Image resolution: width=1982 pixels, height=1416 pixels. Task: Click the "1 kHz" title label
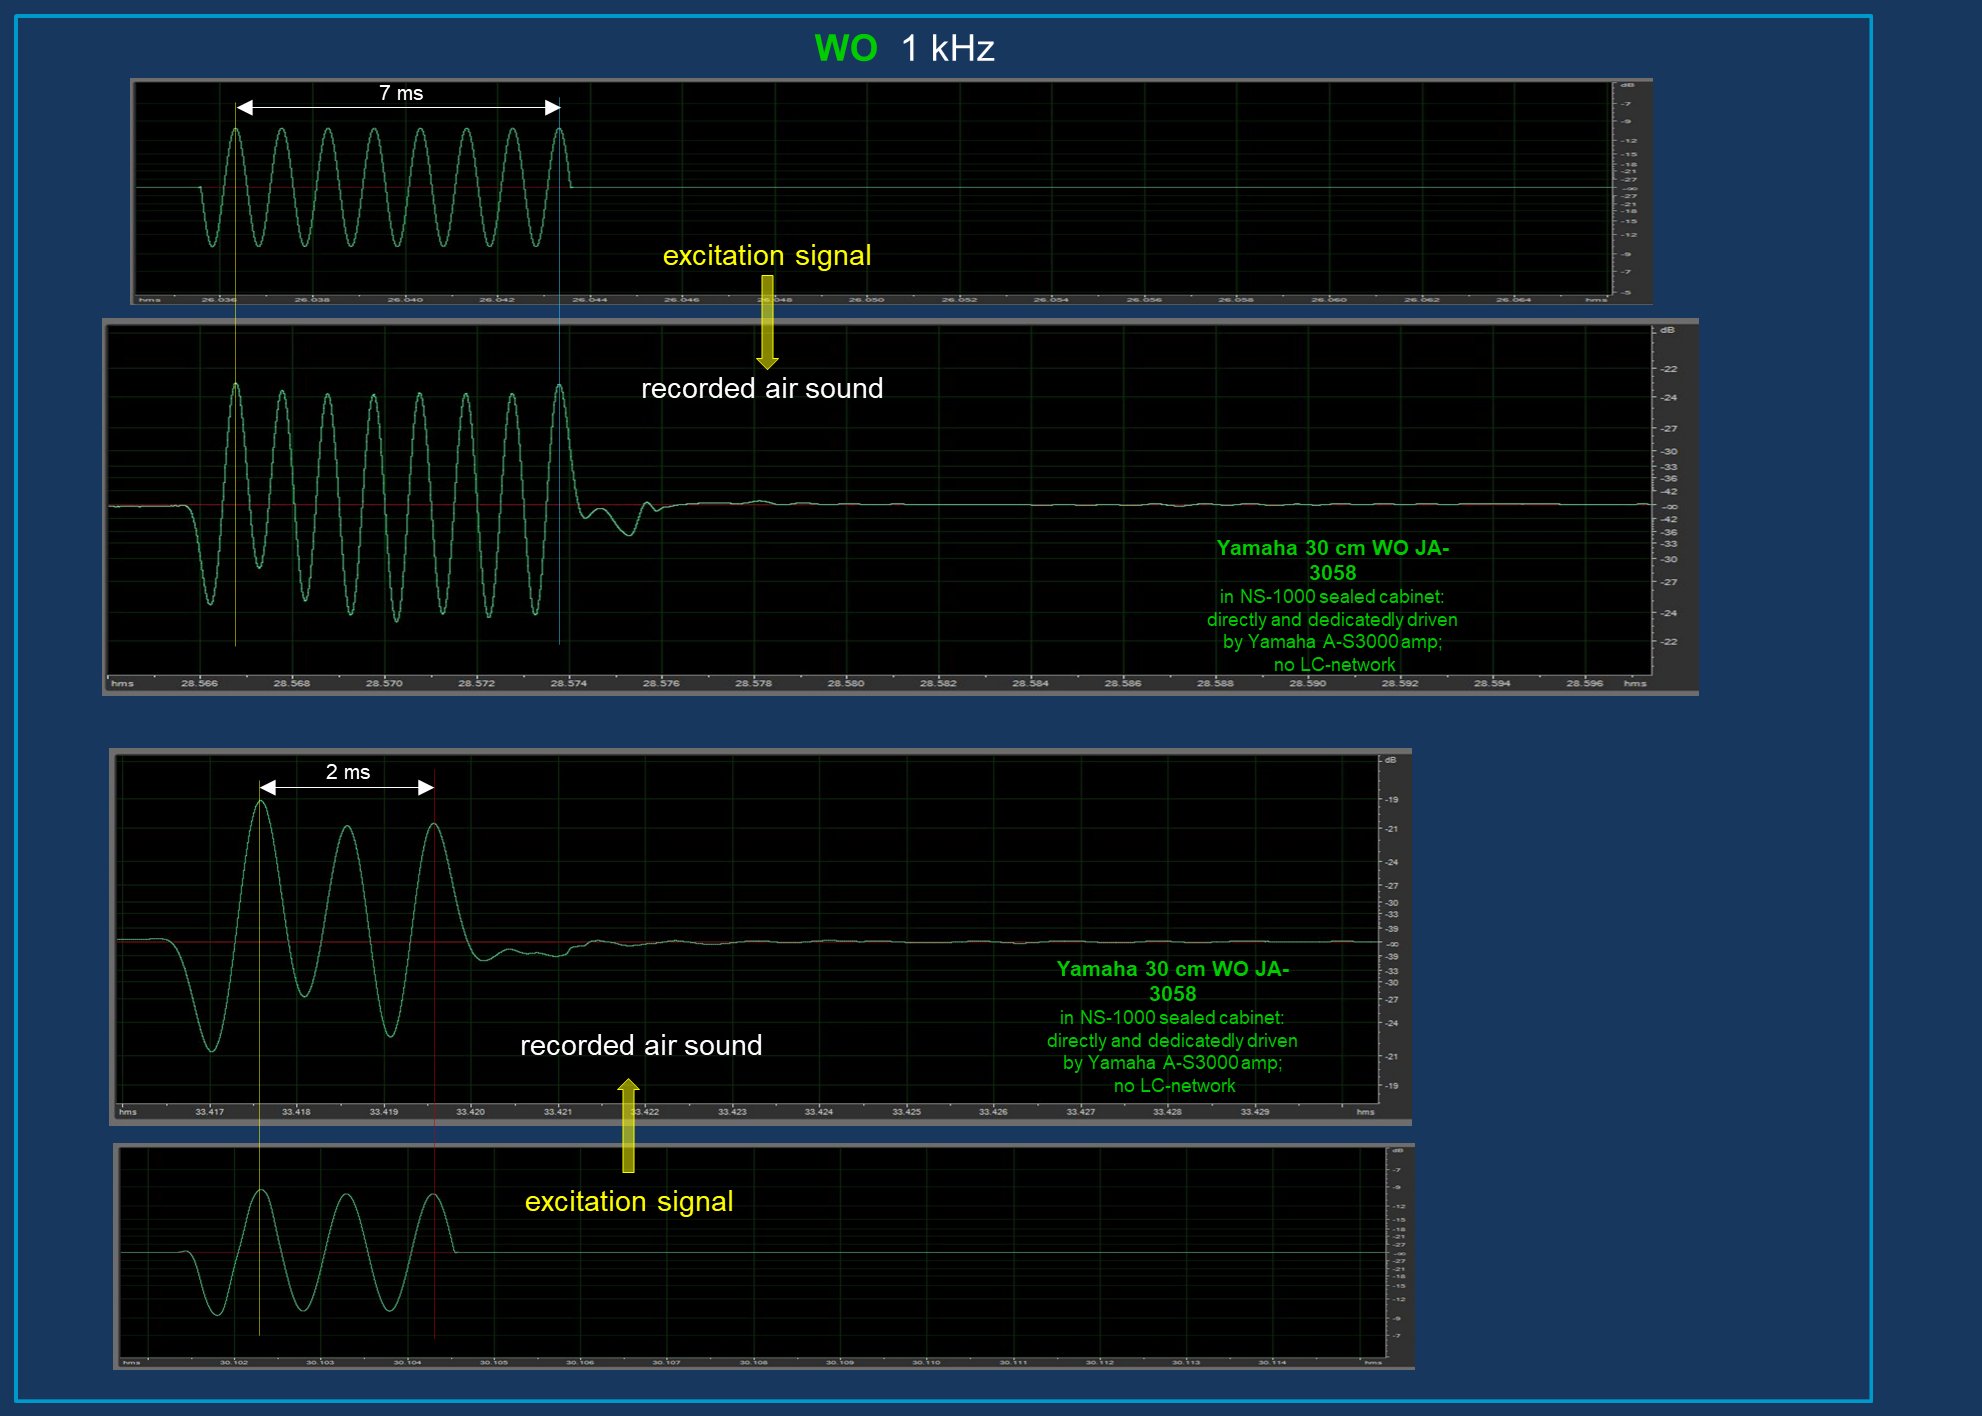click(947, 48)
